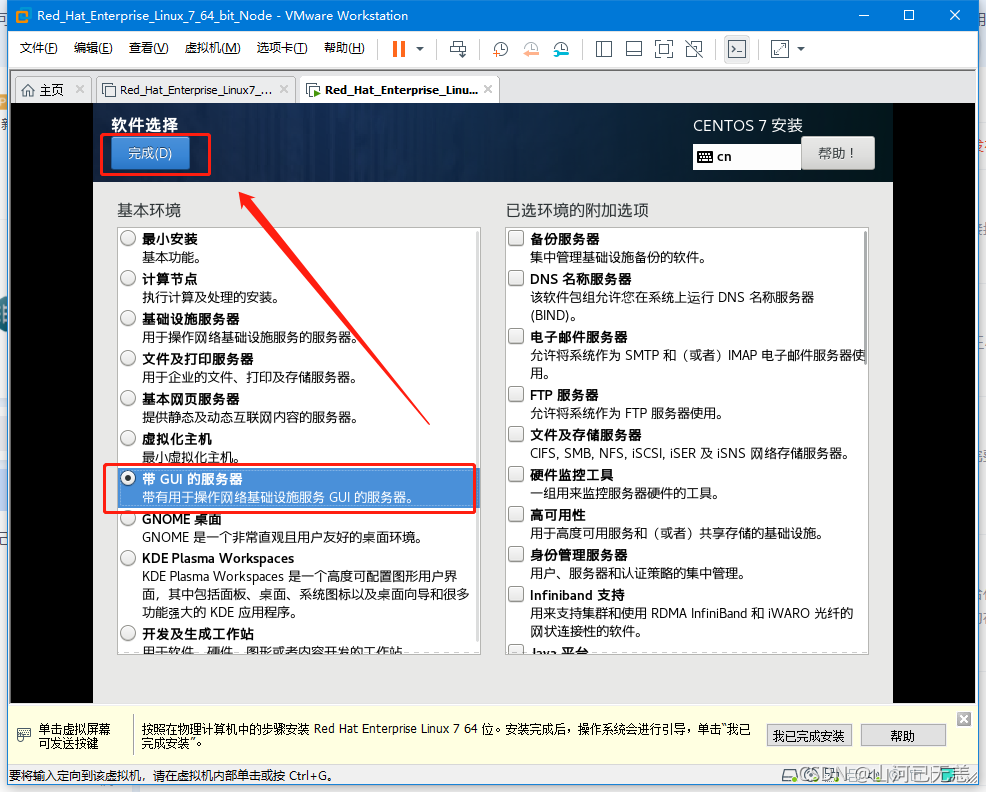Click the VMware Workstation title bar icon
986x792 pixels.
23,16
